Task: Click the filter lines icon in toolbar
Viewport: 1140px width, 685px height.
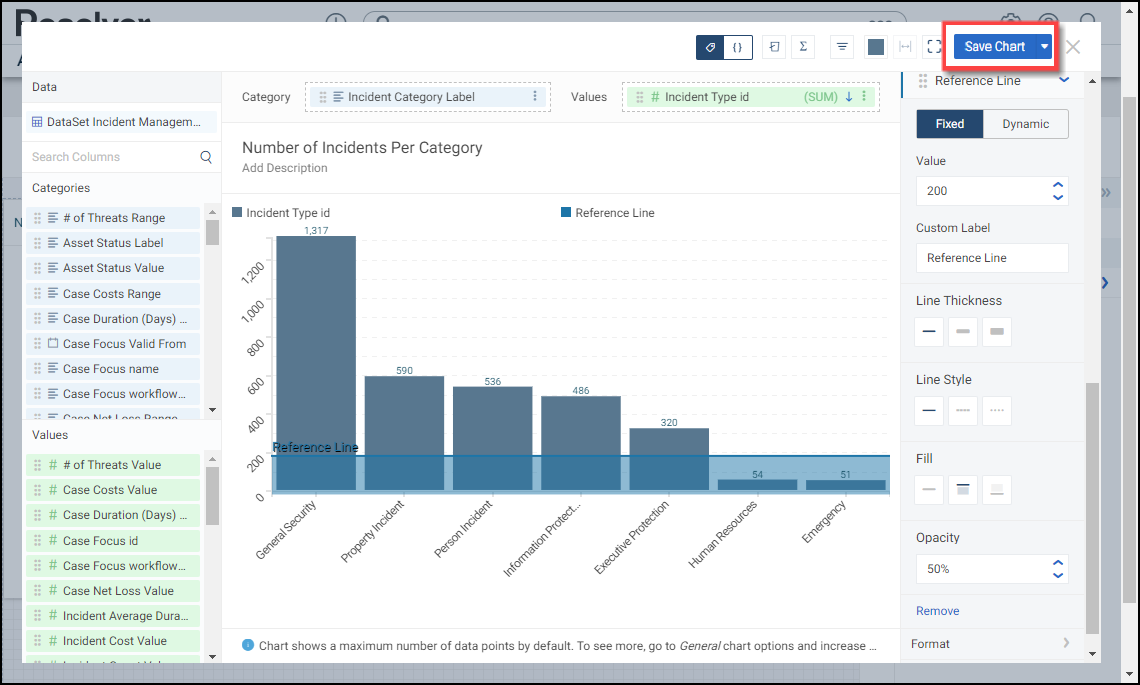Action: (x=842, y=47)
